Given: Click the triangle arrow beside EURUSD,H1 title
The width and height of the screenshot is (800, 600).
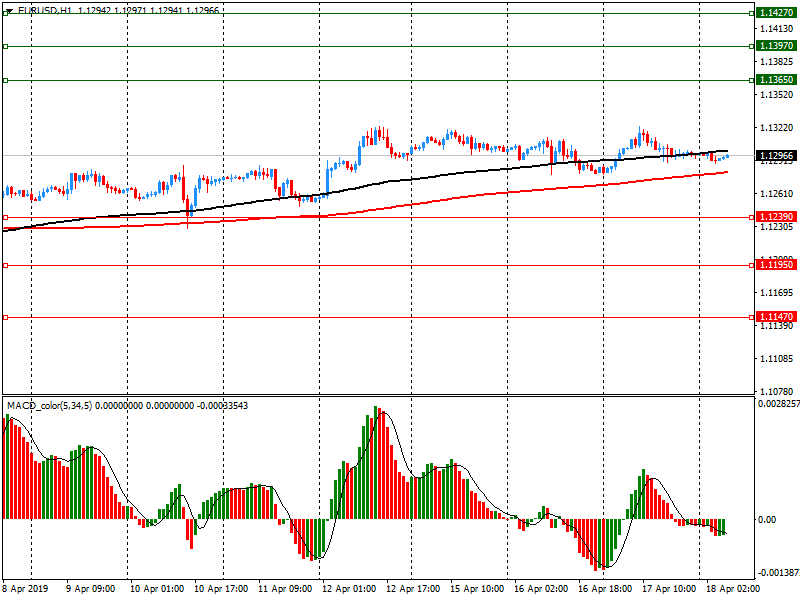Looking at the screenshot, I should (8, 10).
